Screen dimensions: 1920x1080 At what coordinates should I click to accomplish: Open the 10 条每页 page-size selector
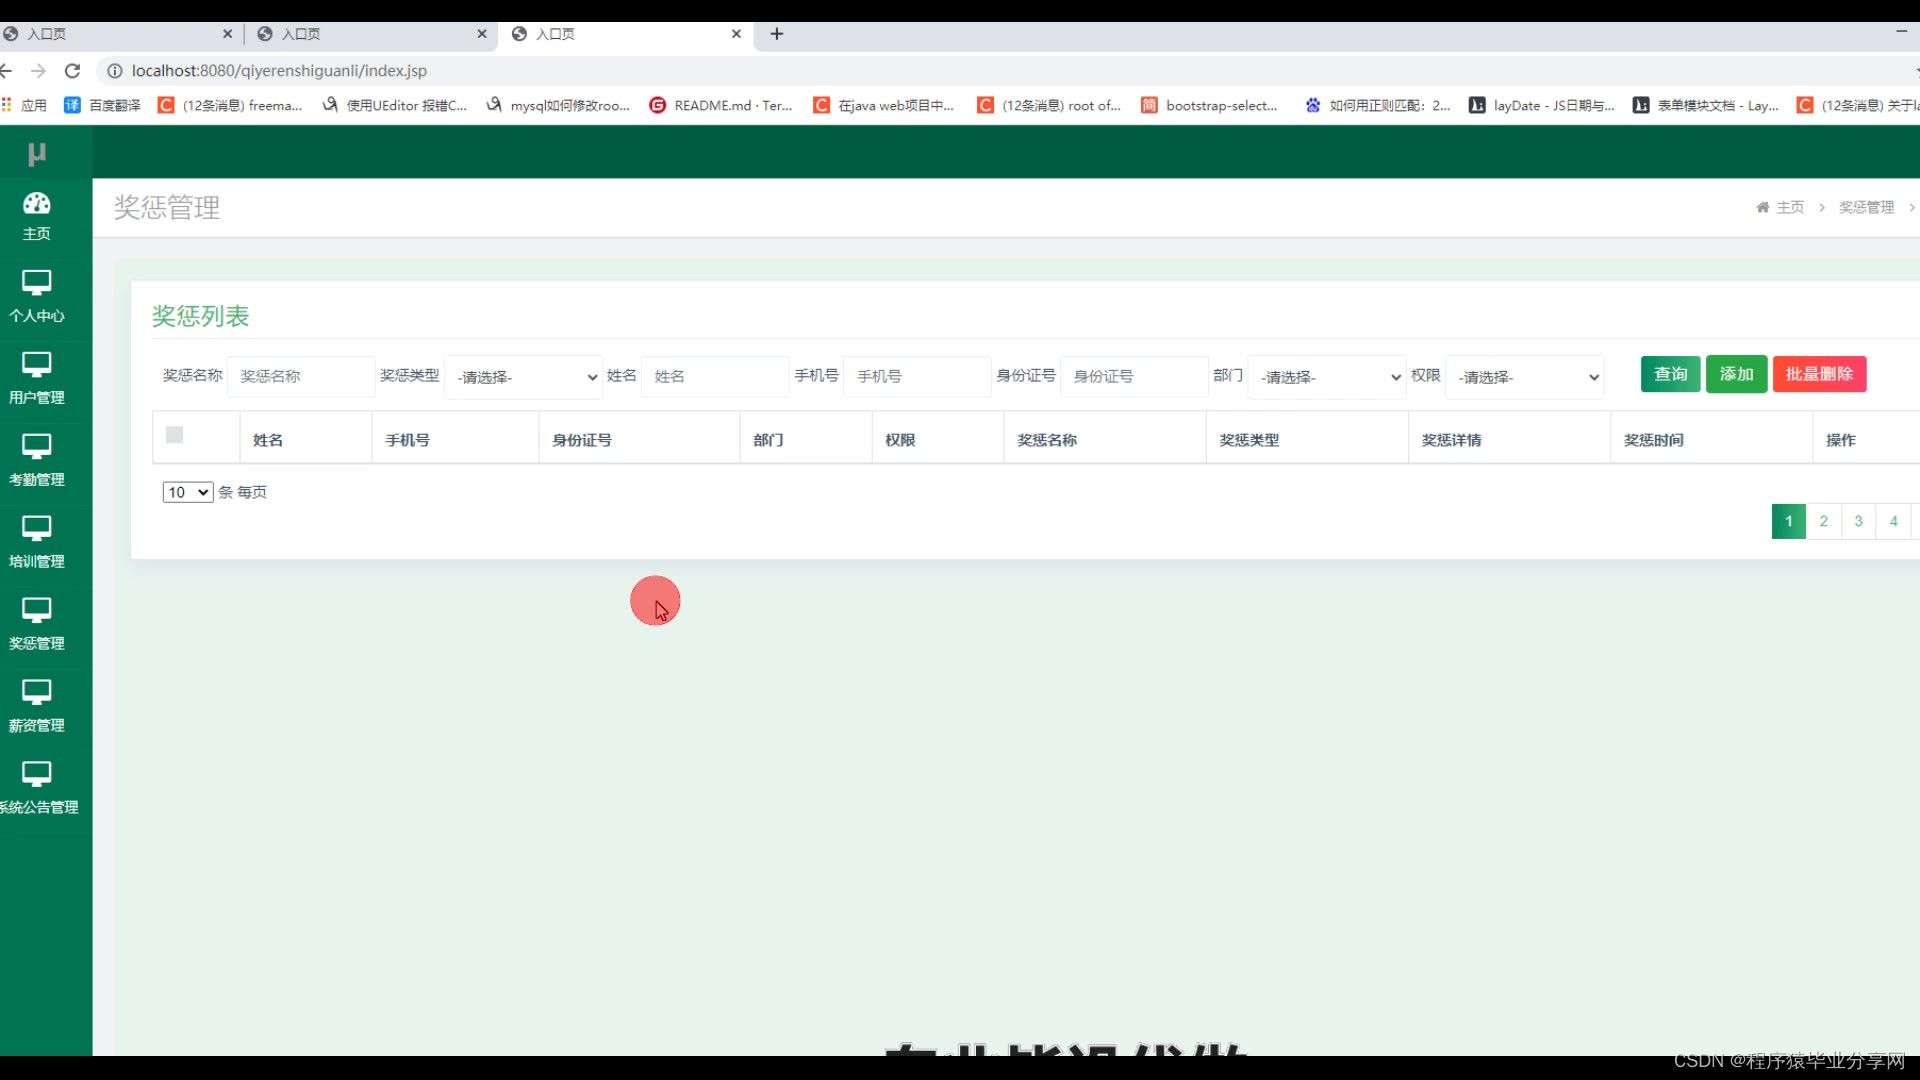188,492
